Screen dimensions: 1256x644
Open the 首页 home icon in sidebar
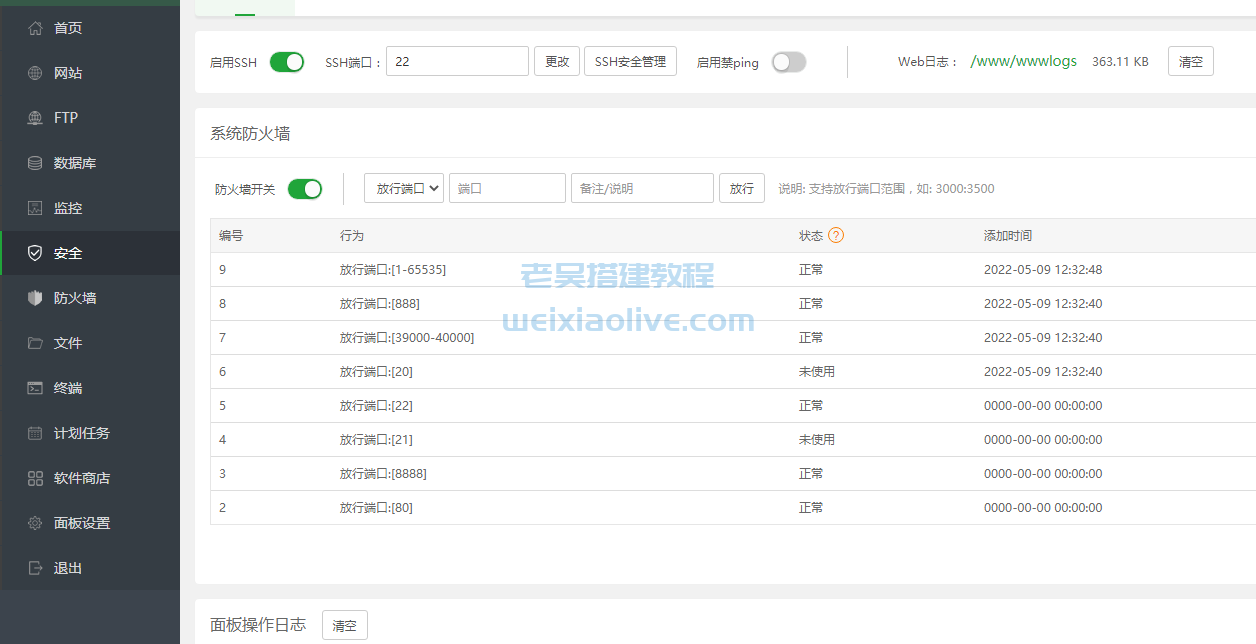tap(33, 27)
